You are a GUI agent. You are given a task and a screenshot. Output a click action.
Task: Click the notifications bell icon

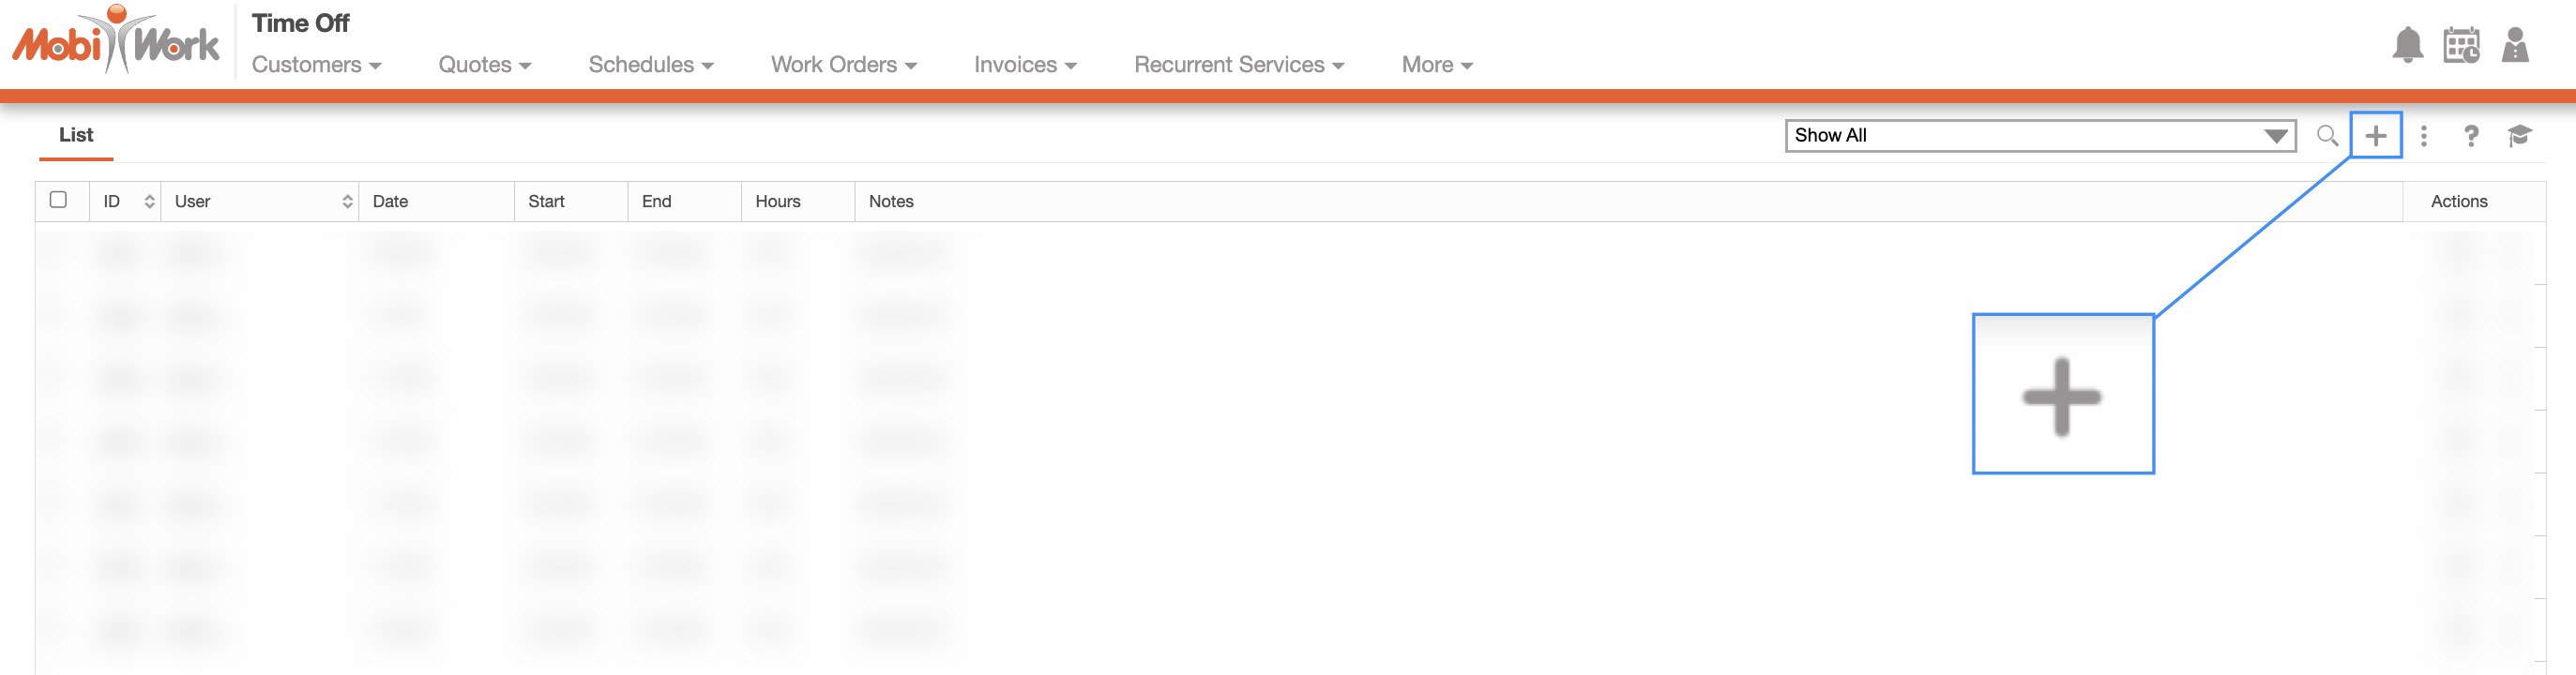2407,45
